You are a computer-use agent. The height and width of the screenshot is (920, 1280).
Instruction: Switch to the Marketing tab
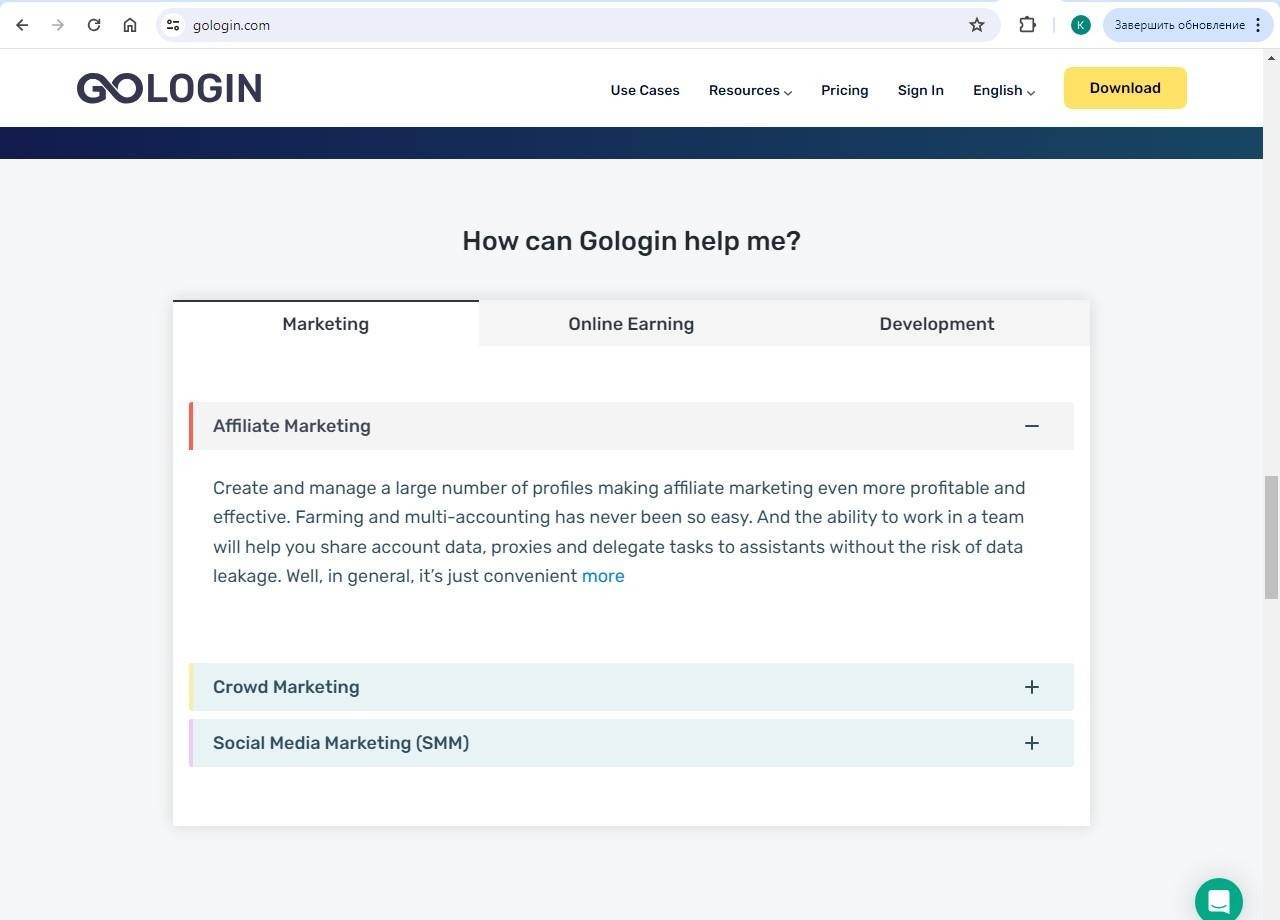click(326, 323)
